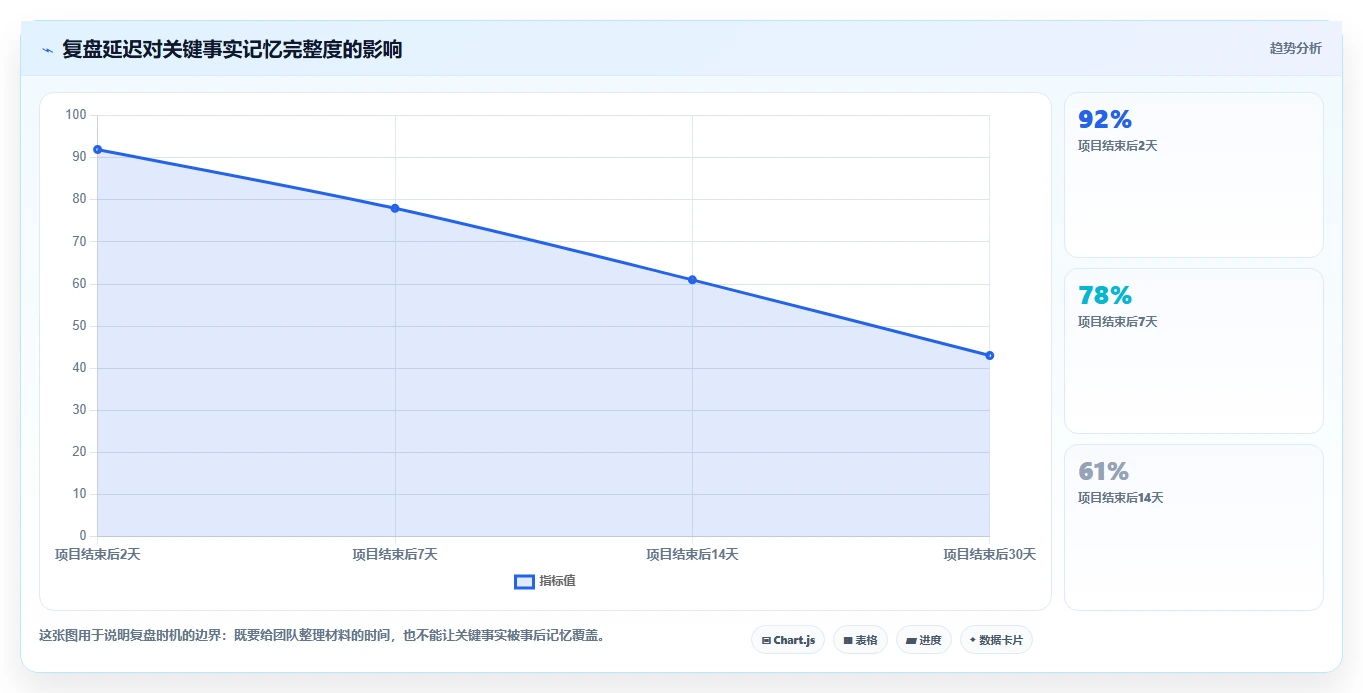The height and width of the screenshot is (693, 1363).
Task: Click the 表格 tag pill
Action: (x=860, y=640)
